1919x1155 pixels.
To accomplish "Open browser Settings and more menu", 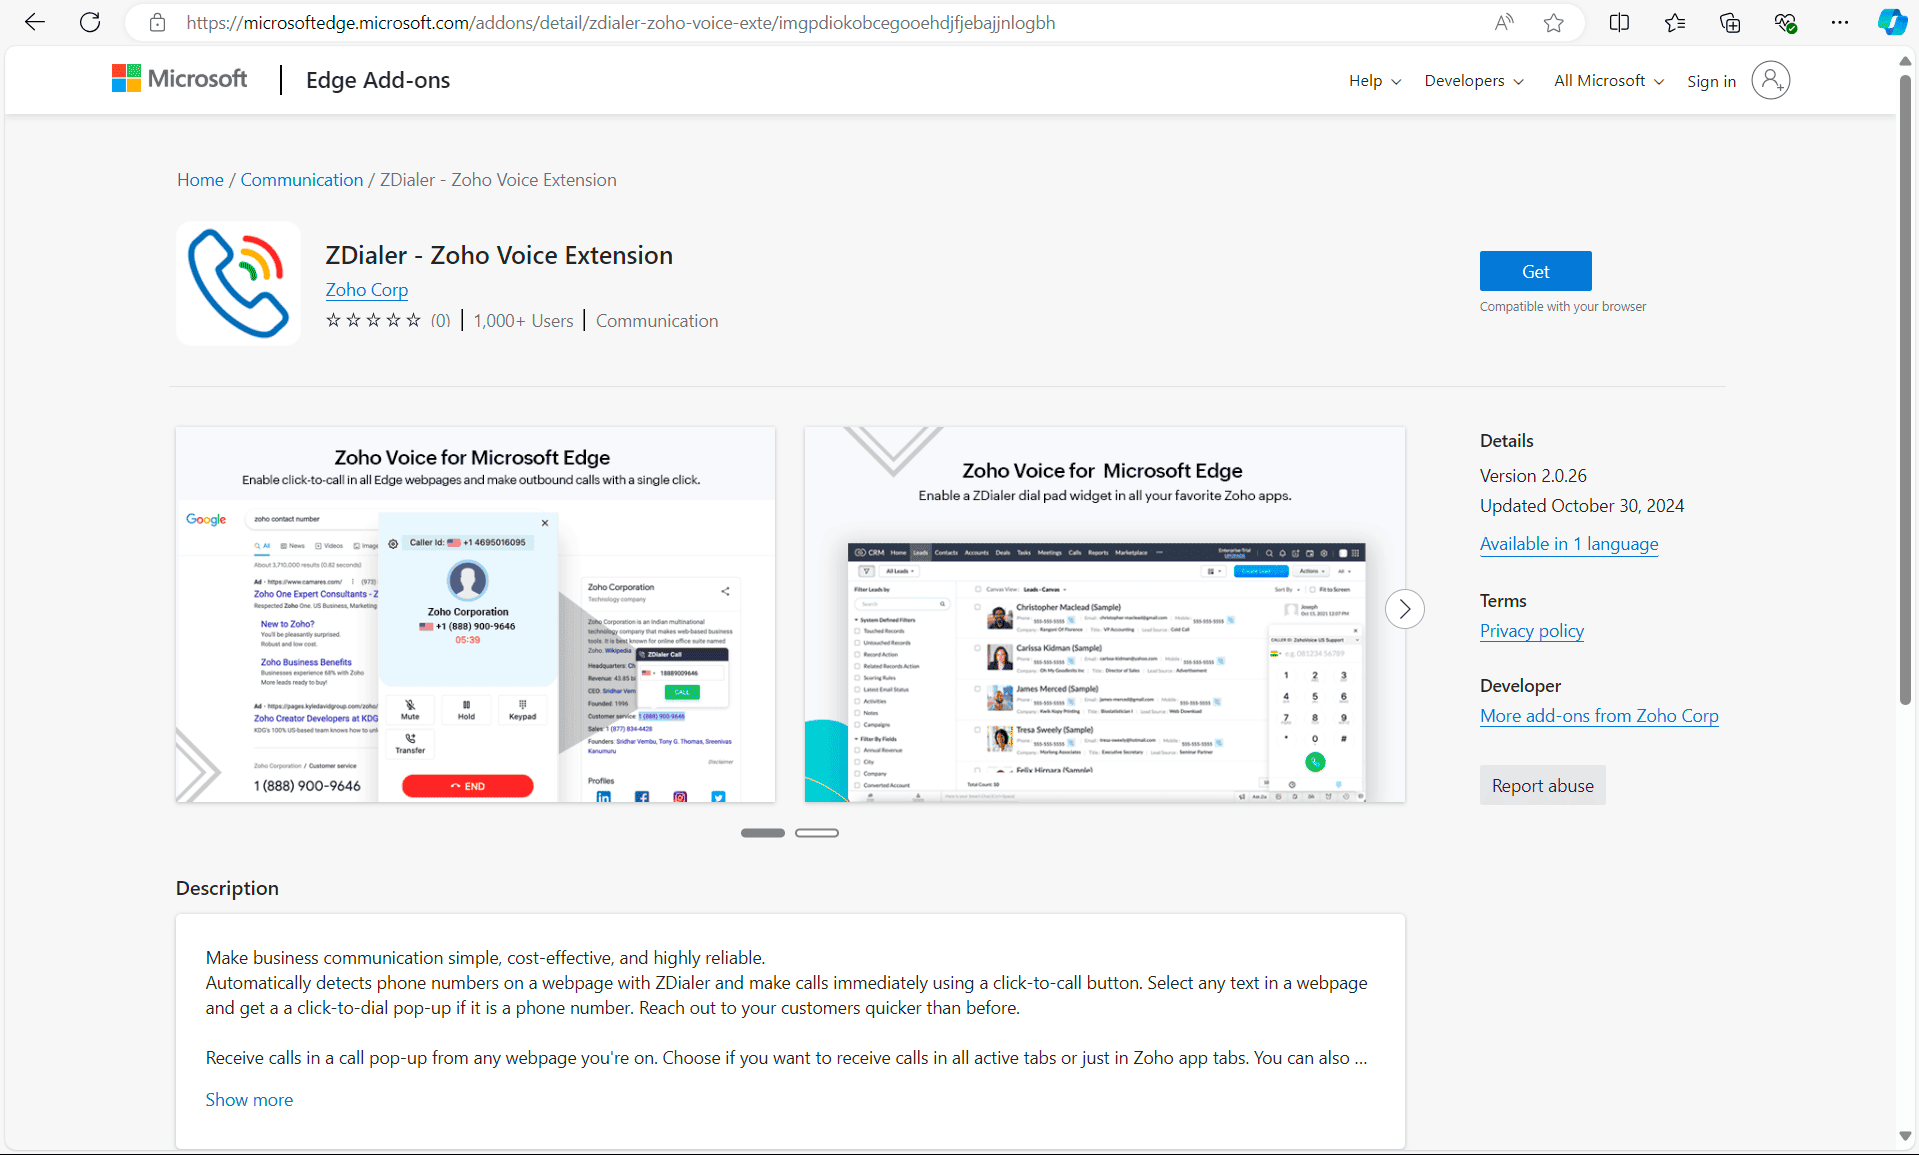I will coord(1839,22).
